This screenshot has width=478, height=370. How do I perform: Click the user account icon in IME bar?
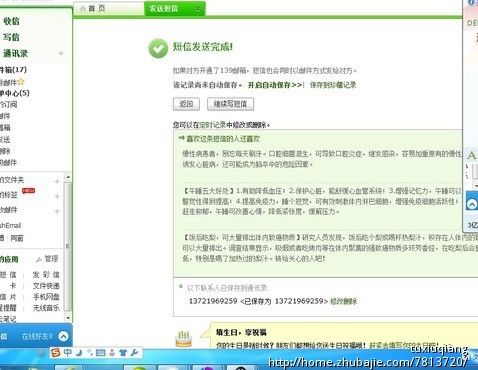(x=112, y=353)
